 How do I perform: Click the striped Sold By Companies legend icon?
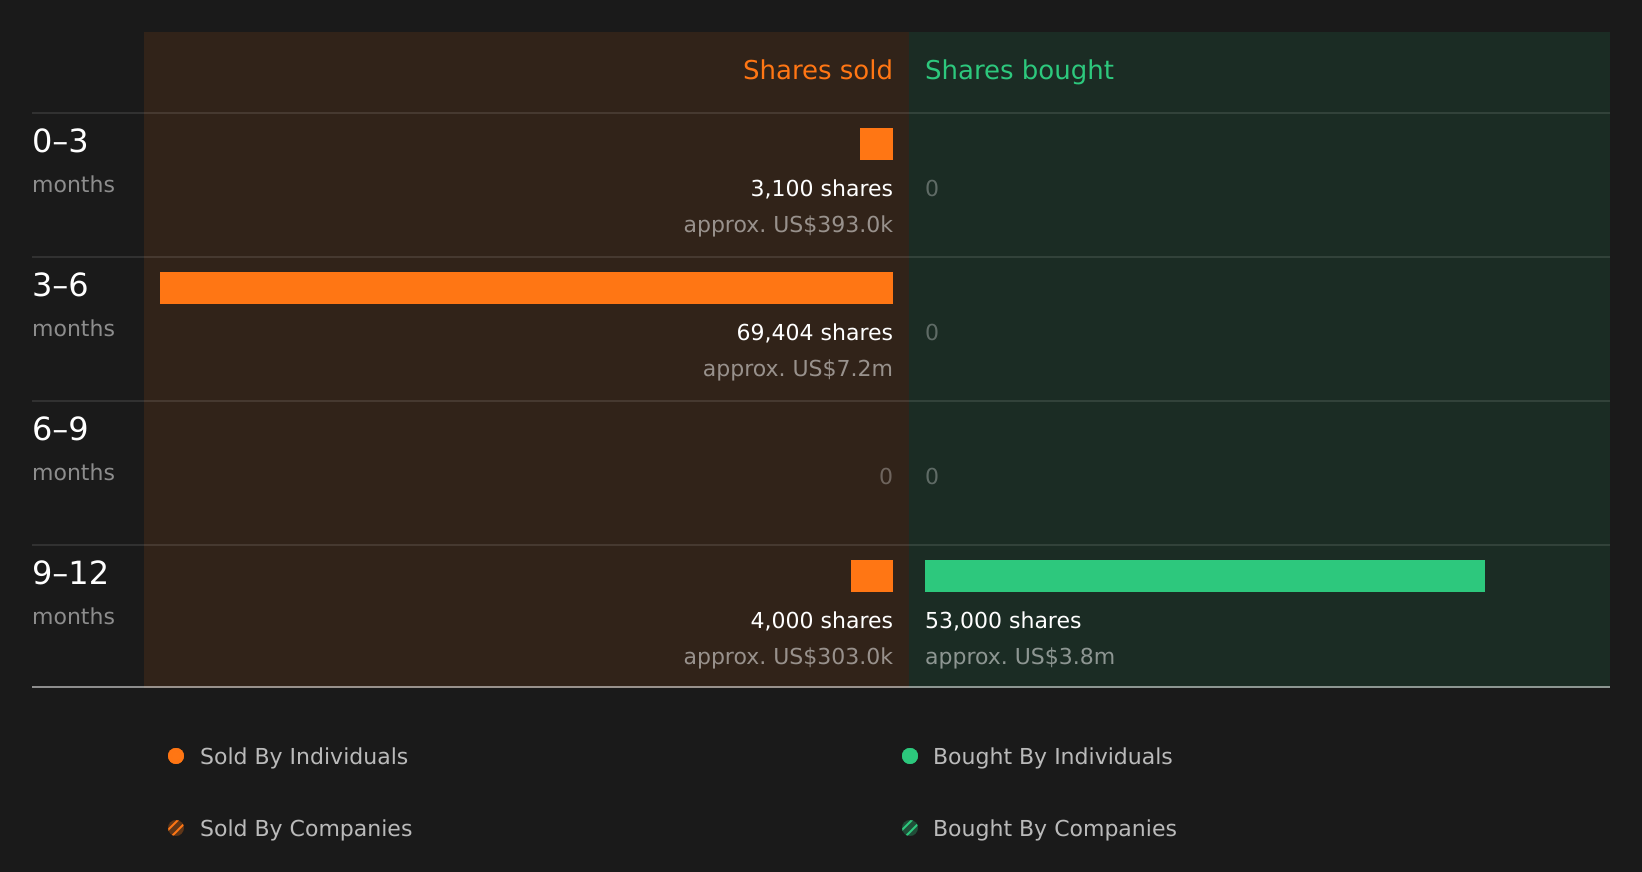pyautogui.click(x=176, y=828)
